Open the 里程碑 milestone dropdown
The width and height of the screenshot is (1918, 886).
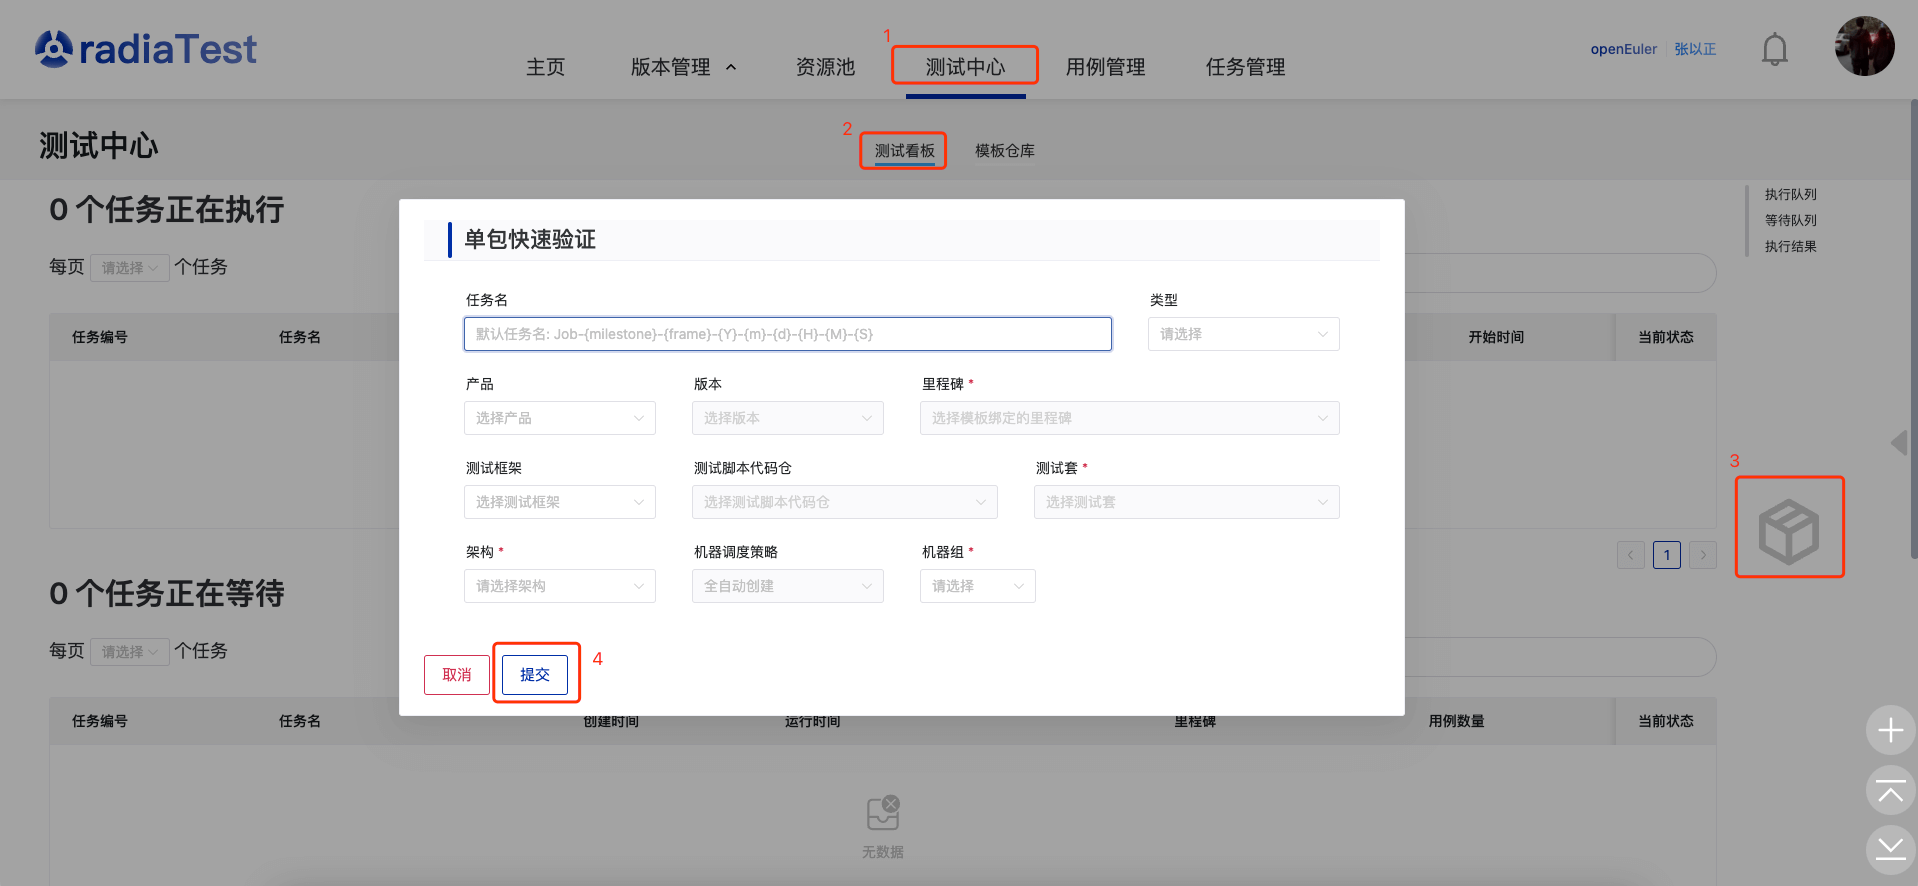pyautogui.click(x=1129, y=418)
